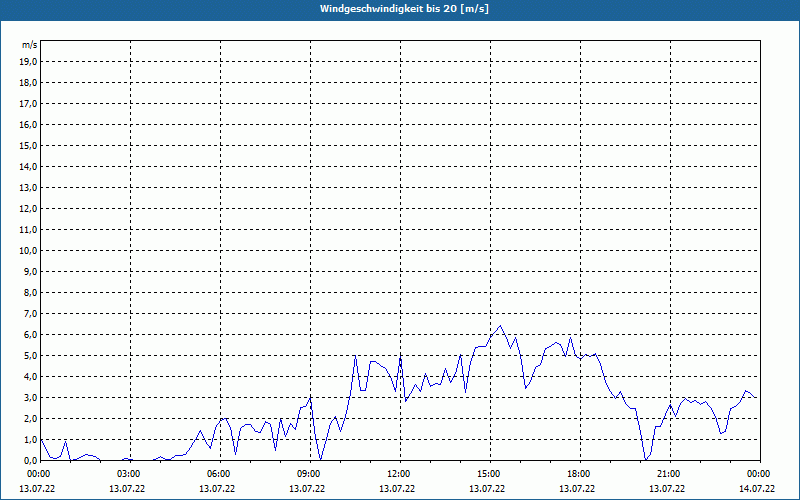Screen dimensions: 800x500
Task: Click the "4,0" y-axis value
Action: 30,377
